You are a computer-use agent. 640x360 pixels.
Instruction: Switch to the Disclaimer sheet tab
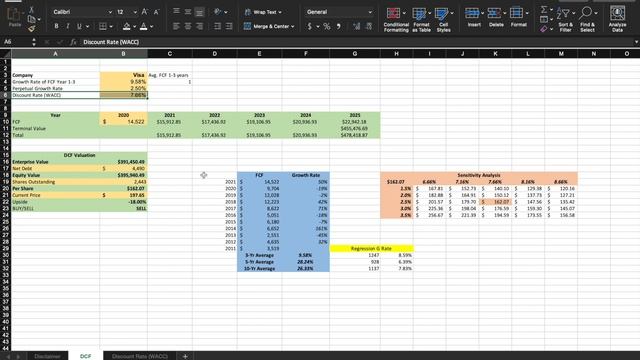47,356
